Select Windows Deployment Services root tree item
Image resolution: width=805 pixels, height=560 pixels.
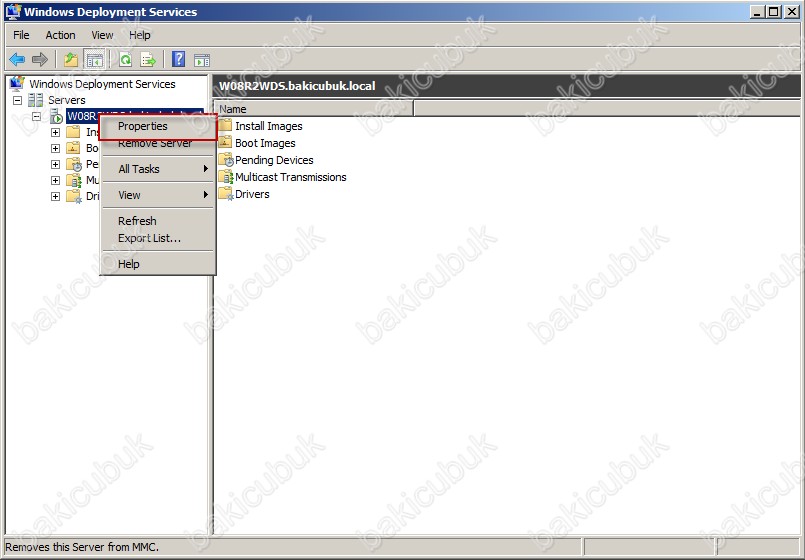pos(102,84)
